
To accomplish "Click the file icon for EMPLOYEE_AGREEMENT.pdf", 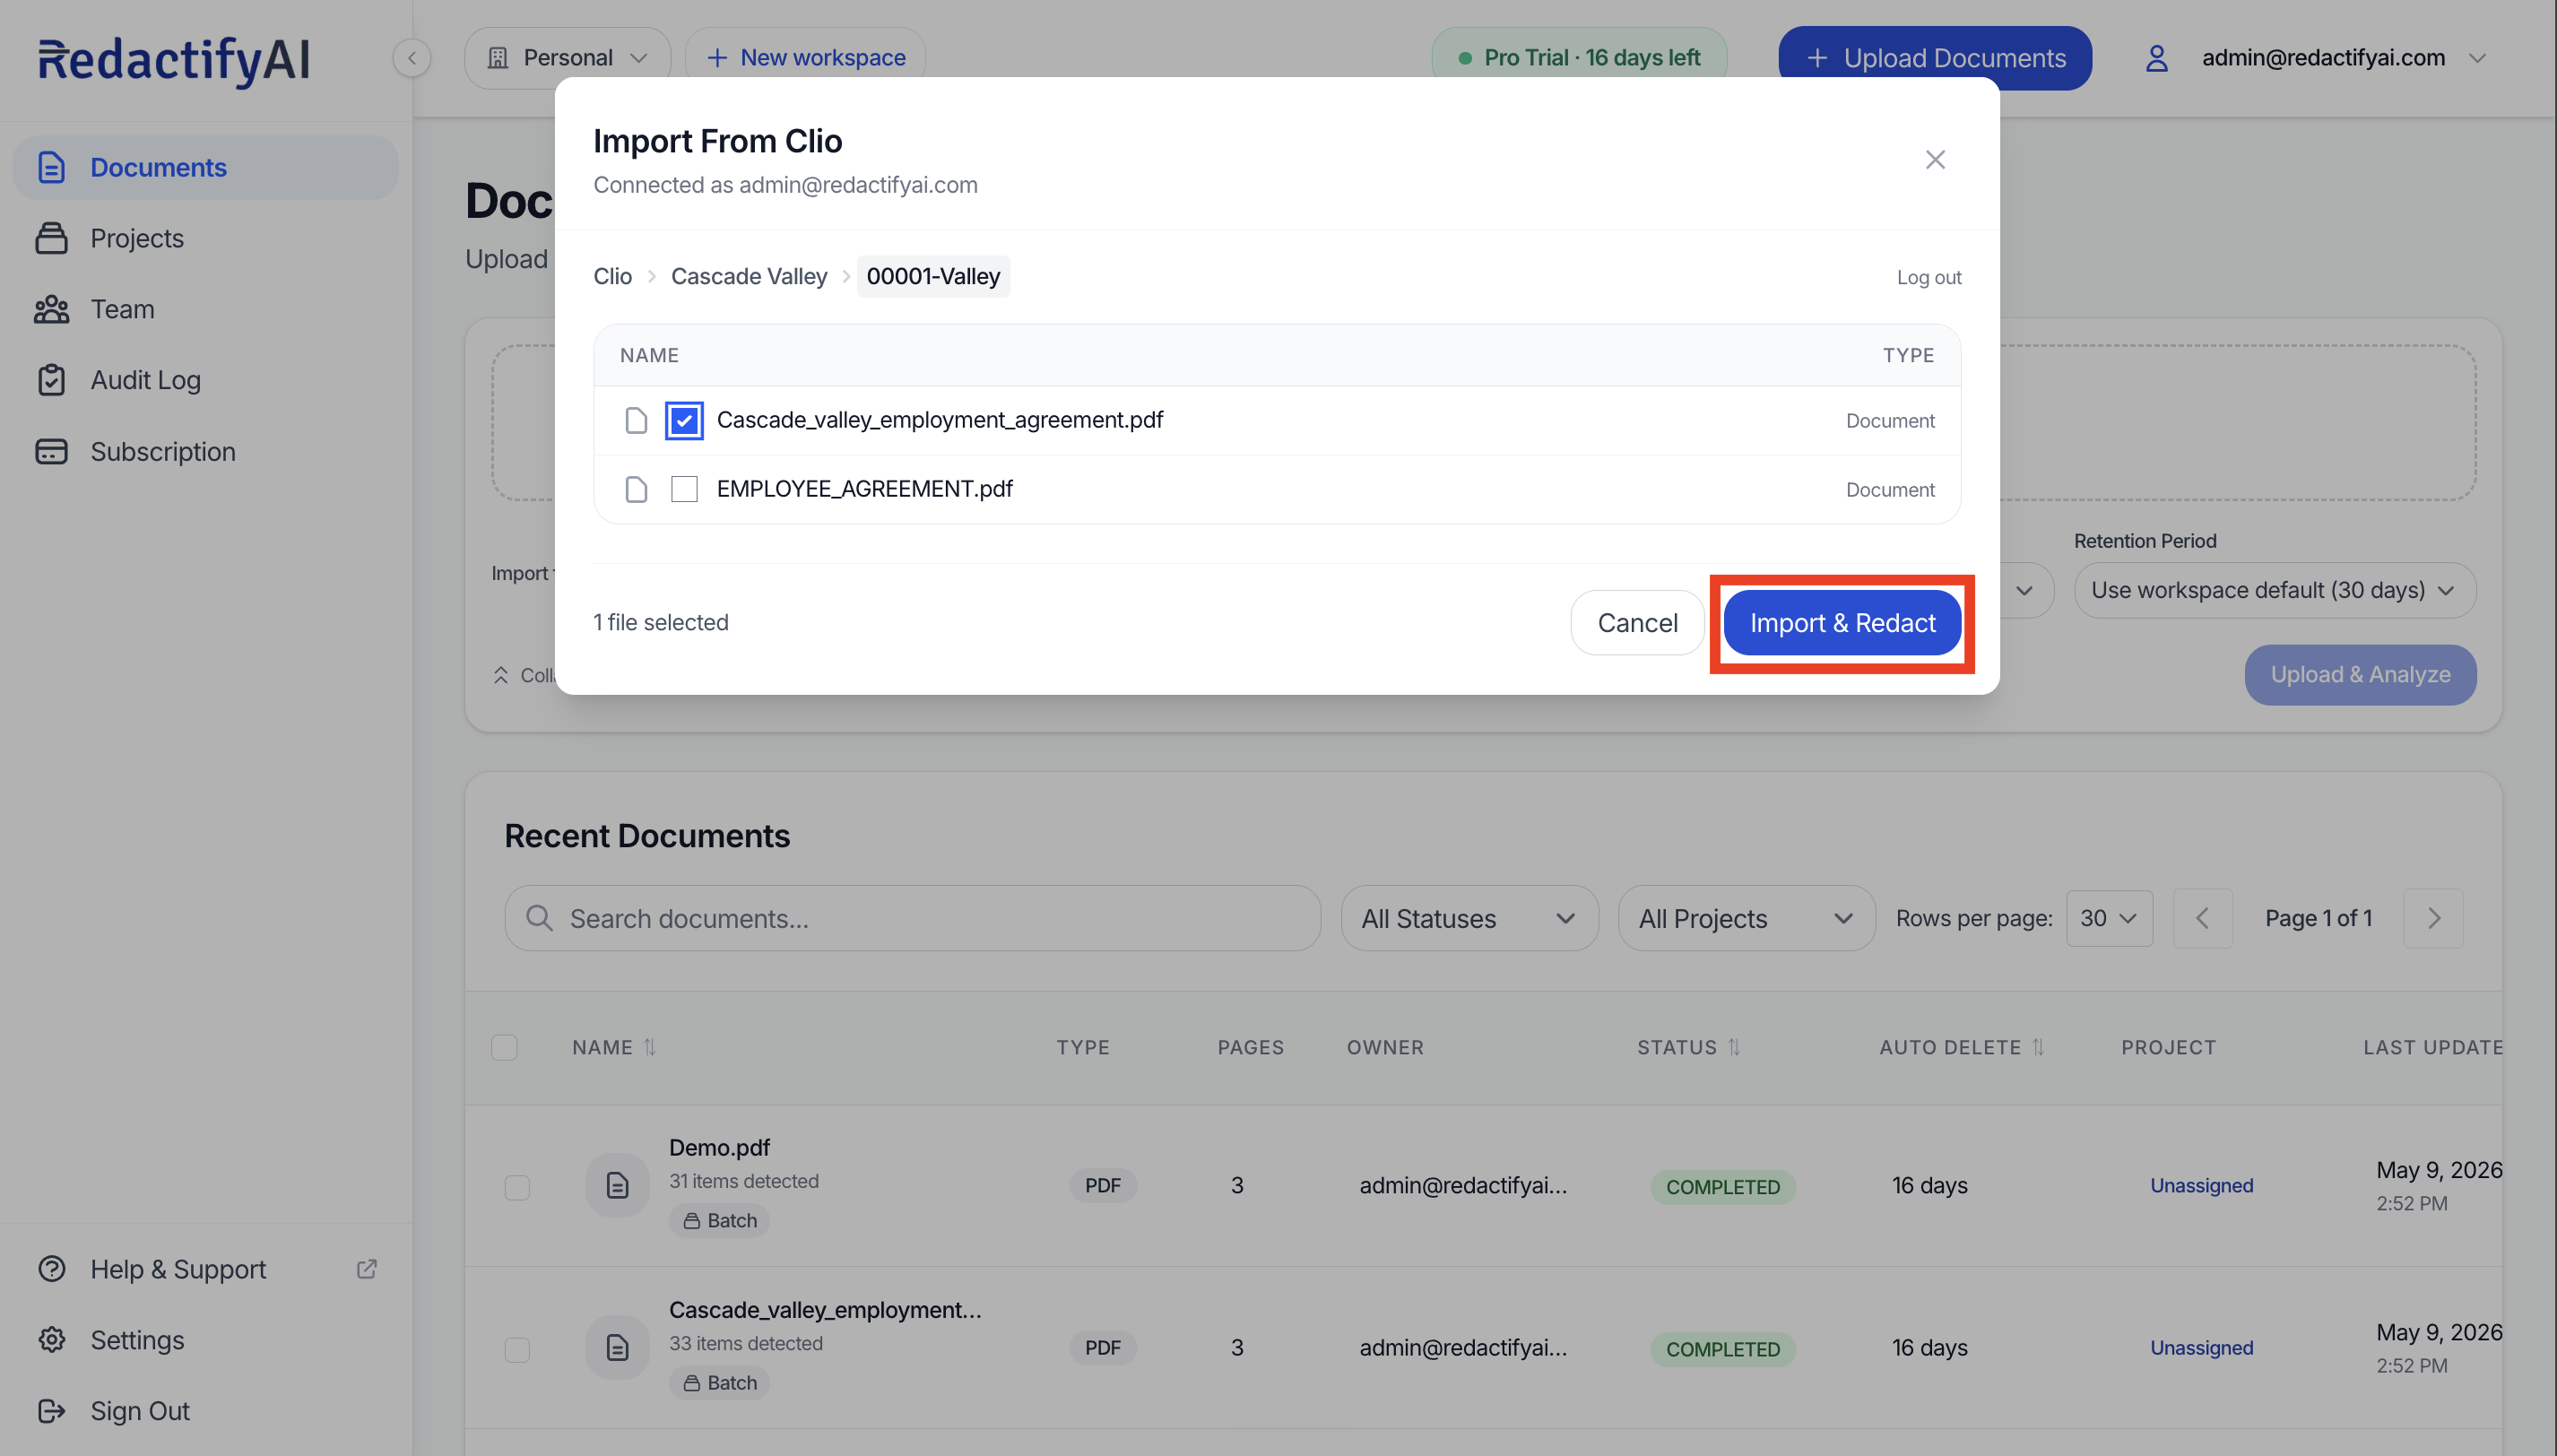I will (636, 489).
